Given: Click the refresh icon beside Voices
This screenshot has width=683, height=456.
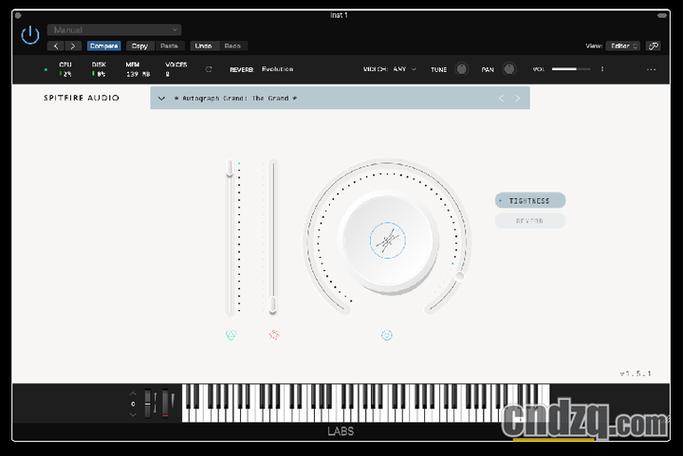Looking at the screenshot, I should [209, 69].
